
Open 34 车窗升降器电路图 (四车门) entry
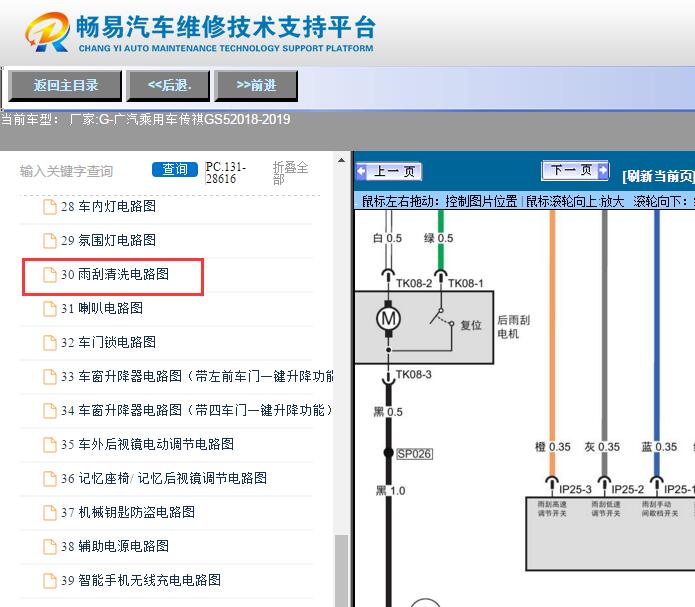196,411
